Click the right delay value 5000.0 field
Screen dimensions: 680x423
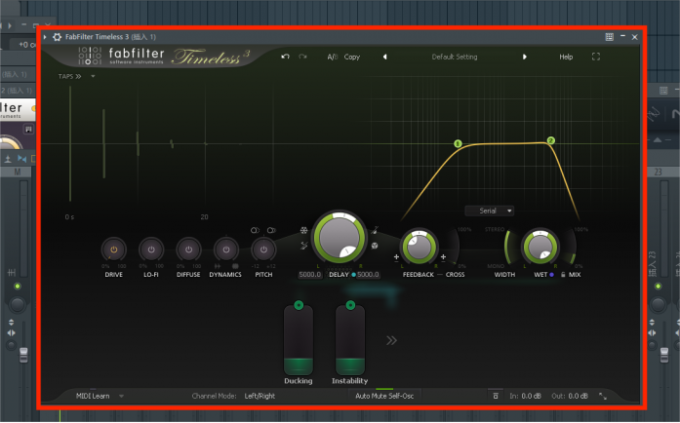[368, 275]
